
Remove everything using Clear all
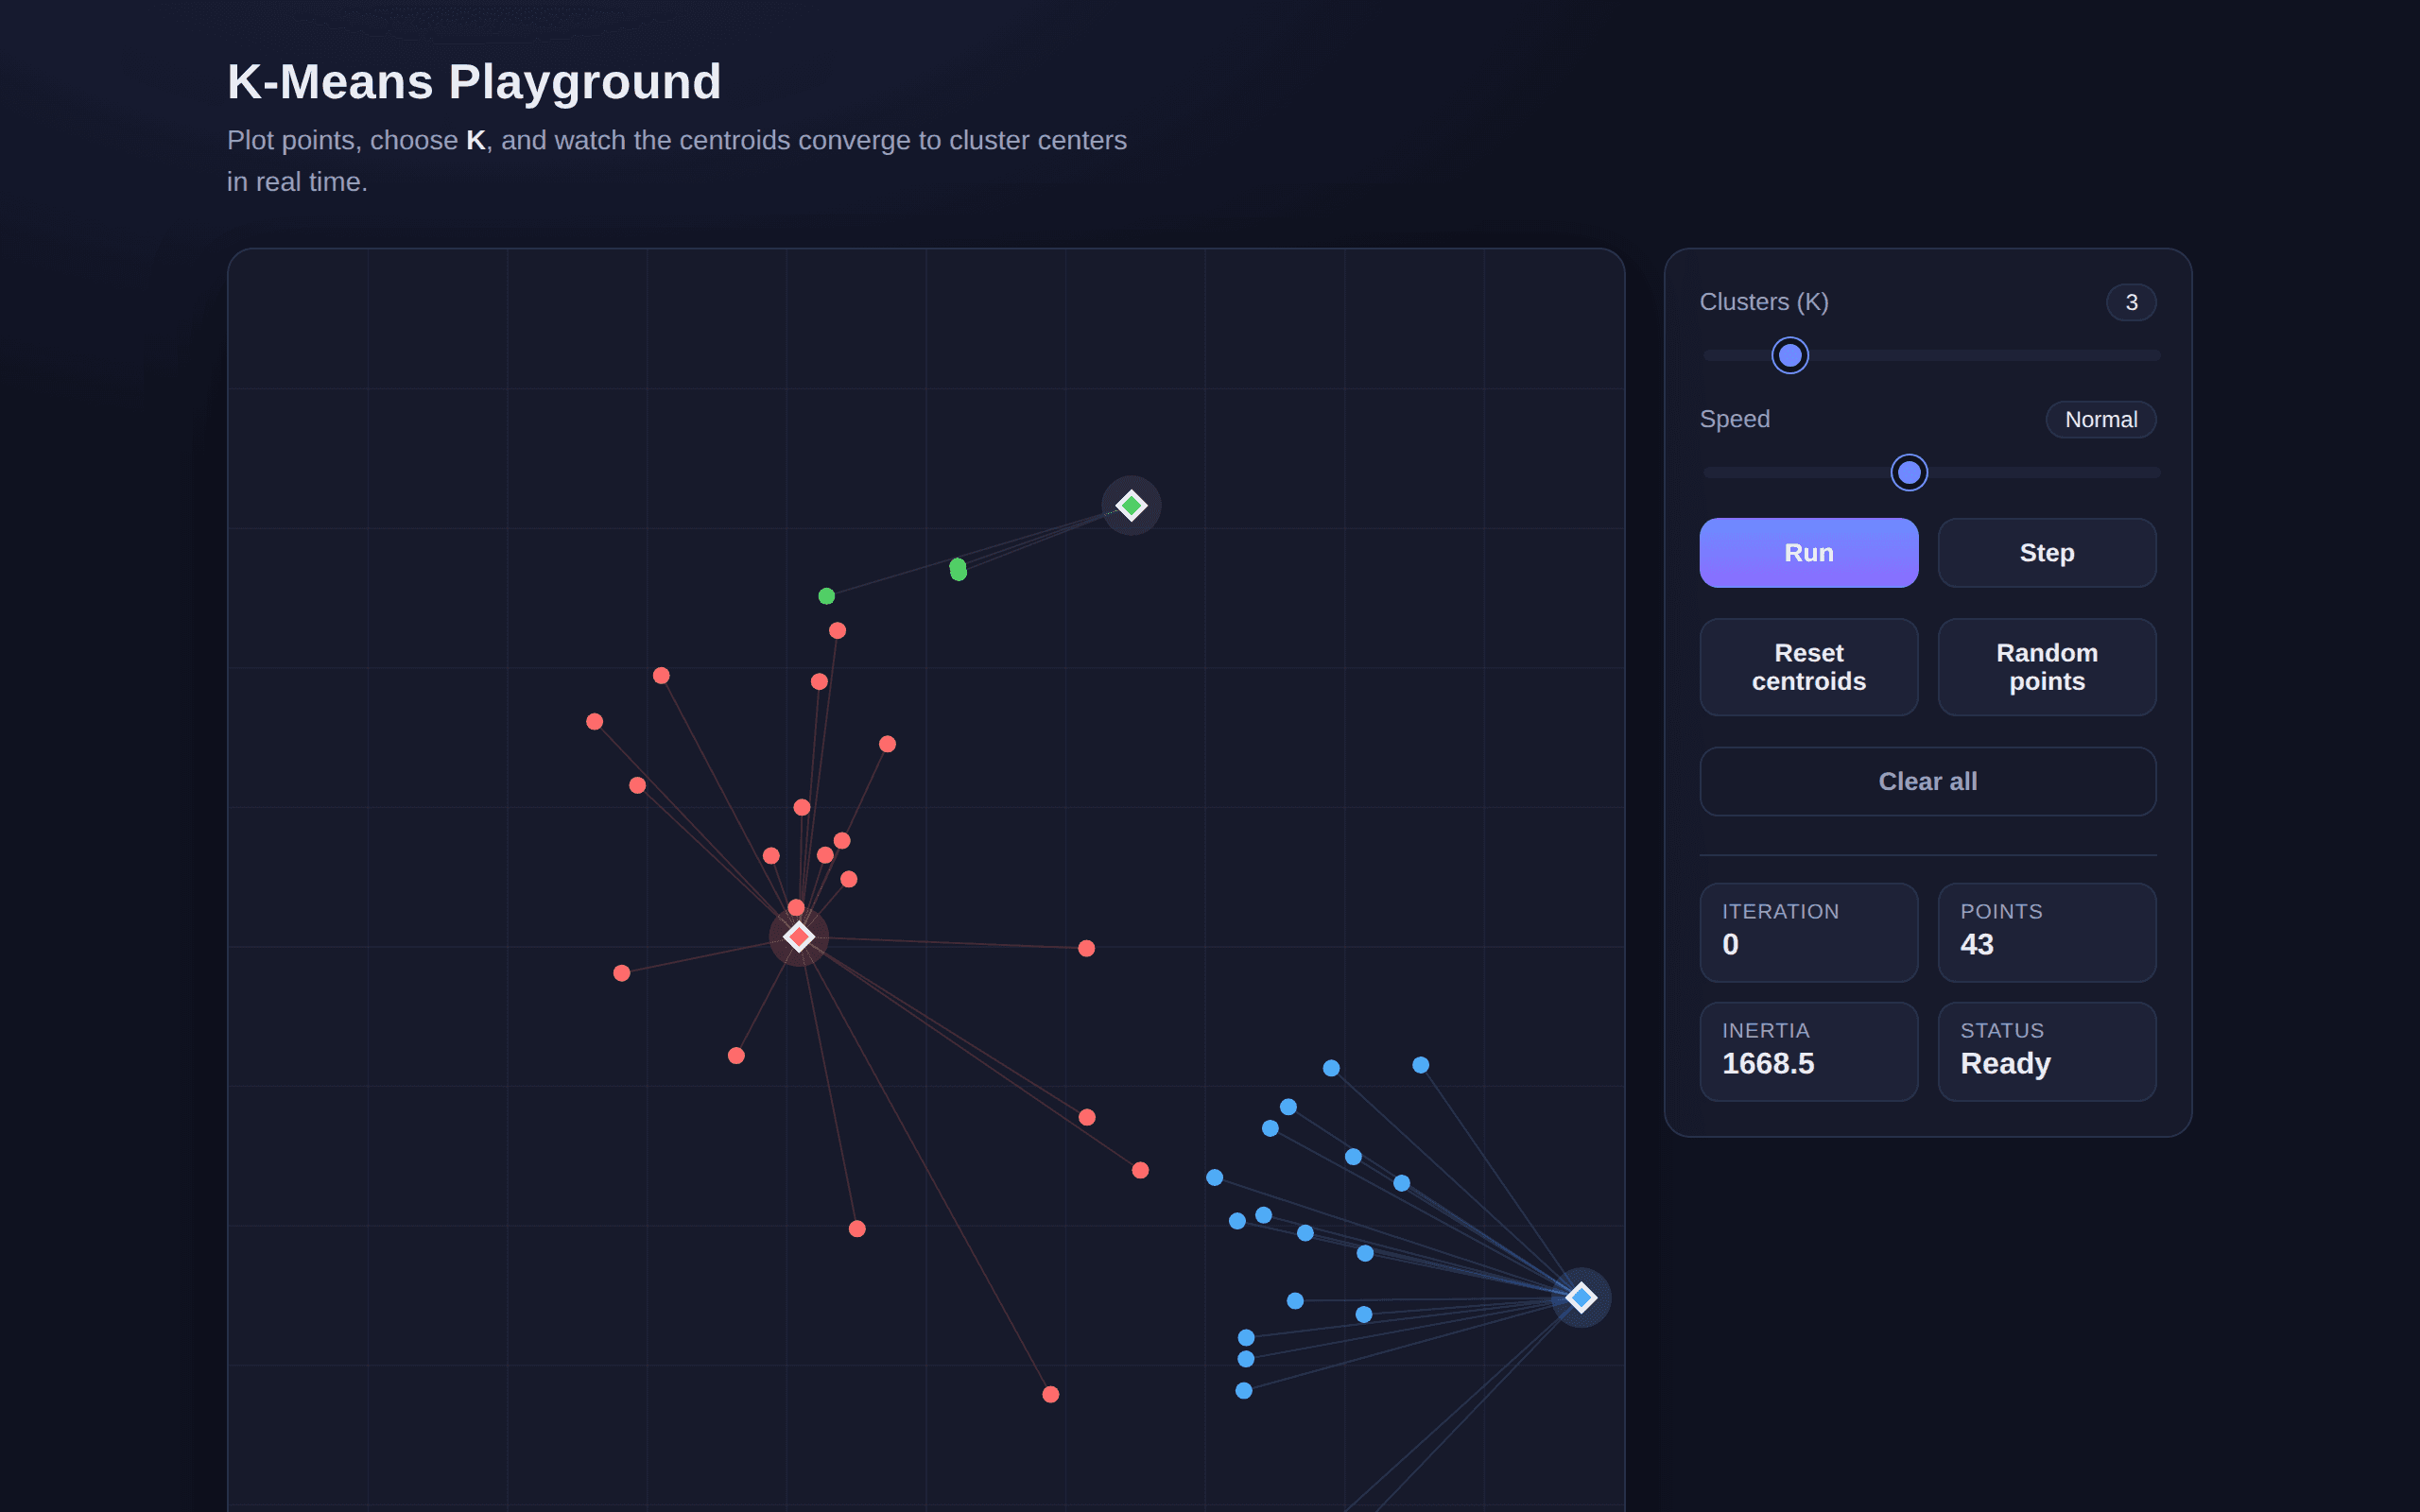1927,781
